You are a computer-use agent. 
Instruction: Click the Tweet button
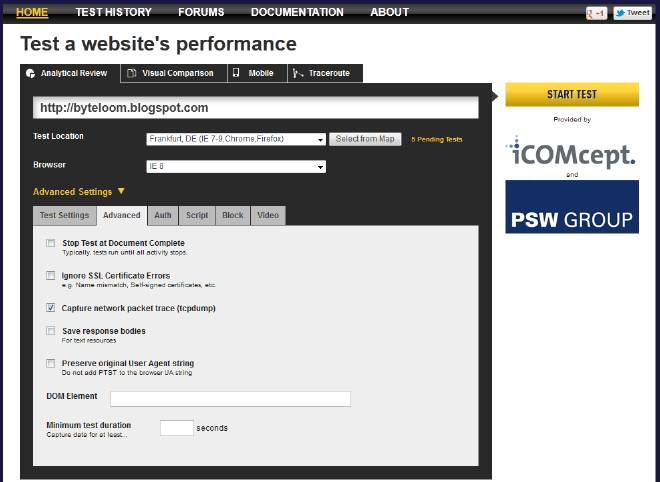(632, 13)
